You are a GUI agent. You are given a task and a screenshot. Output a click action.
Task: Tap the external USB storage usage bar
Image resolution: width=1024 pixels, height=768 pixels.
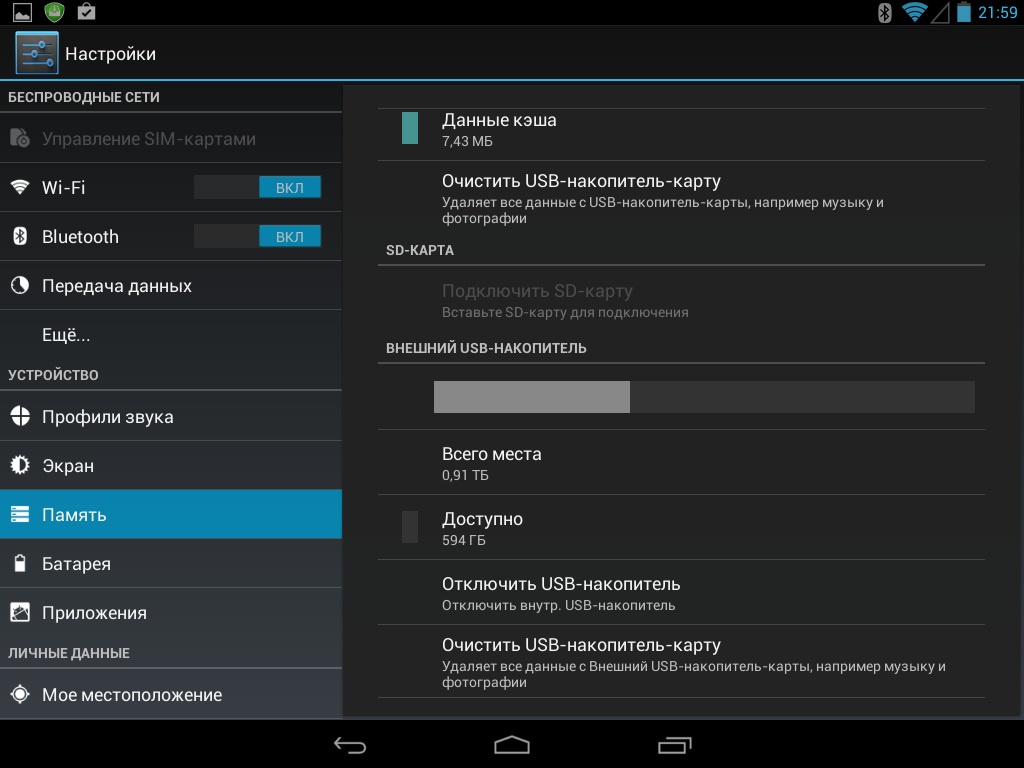704,397
